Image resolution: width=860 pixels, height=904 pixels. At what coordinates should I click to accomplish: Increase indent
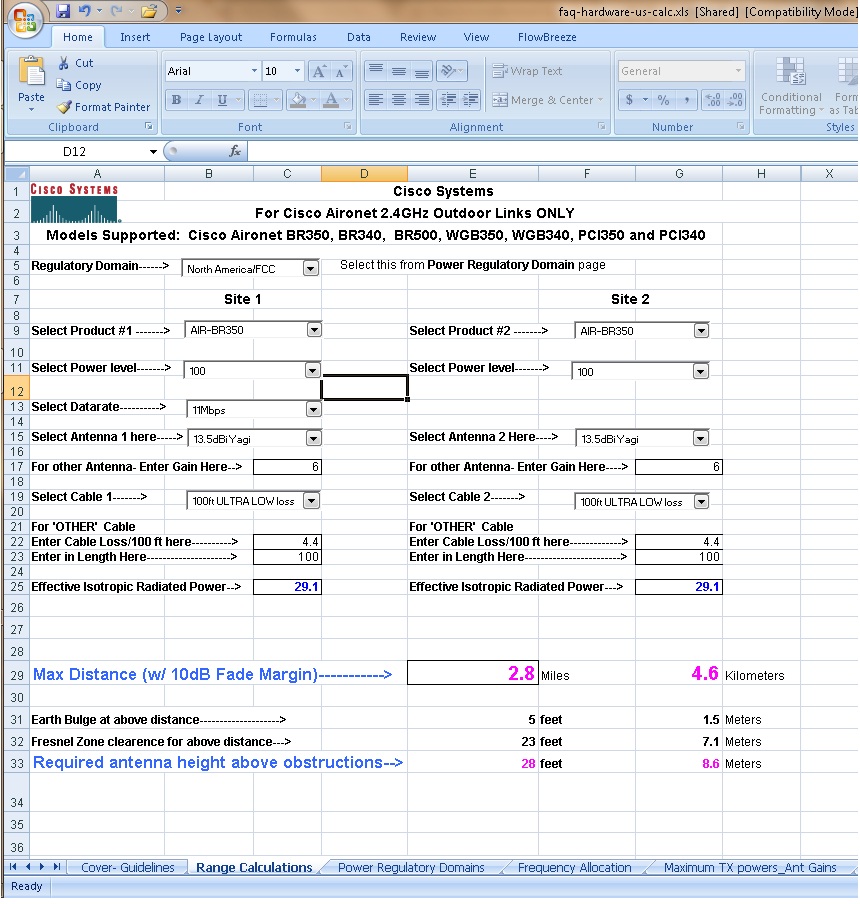coord(470,100)
